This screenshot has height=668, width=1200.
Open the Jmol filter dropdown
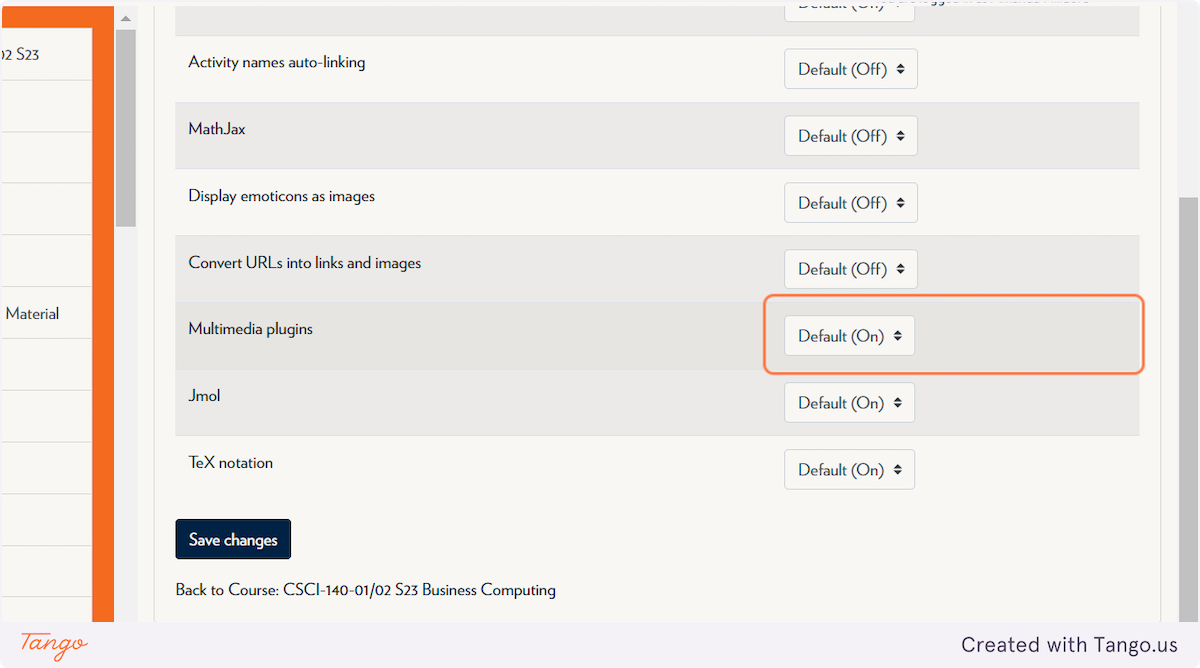click(849, 403)
